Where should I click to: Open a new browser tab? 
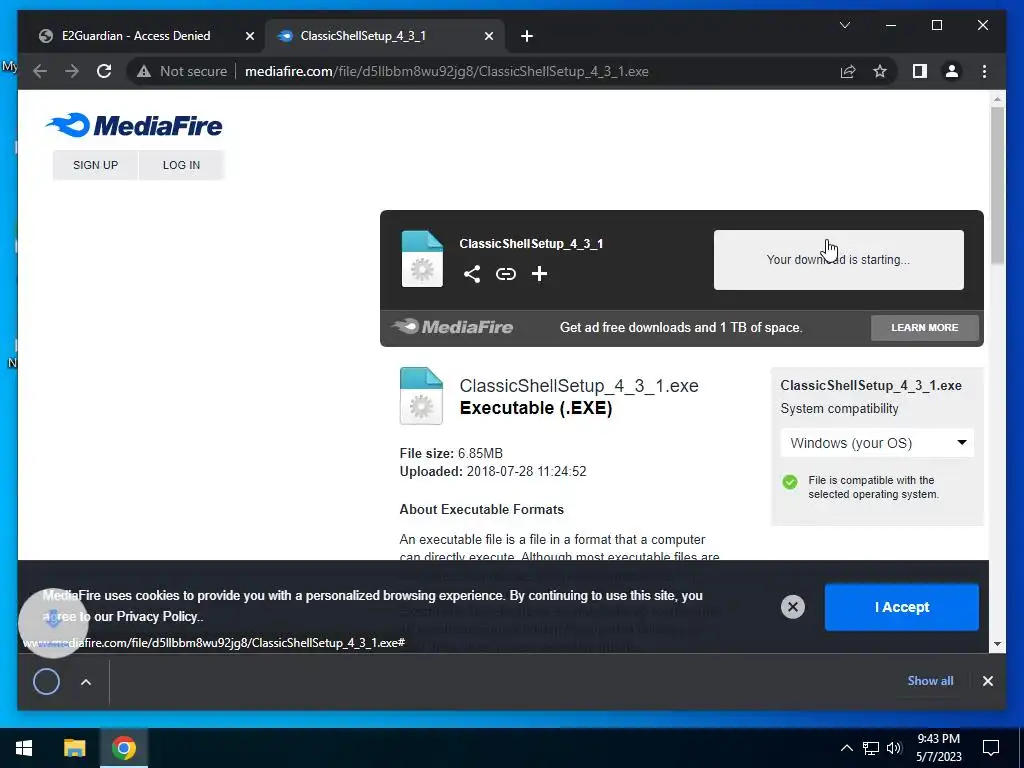click(x=527, y=36)
